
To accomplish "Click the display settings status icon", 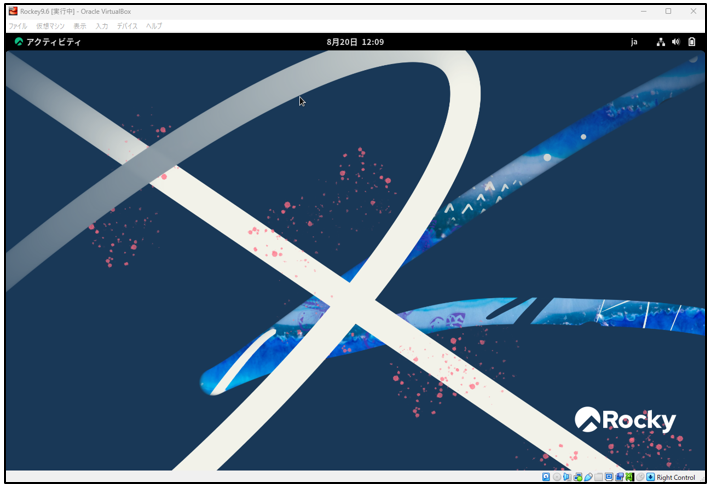I will tap(609, 477).
